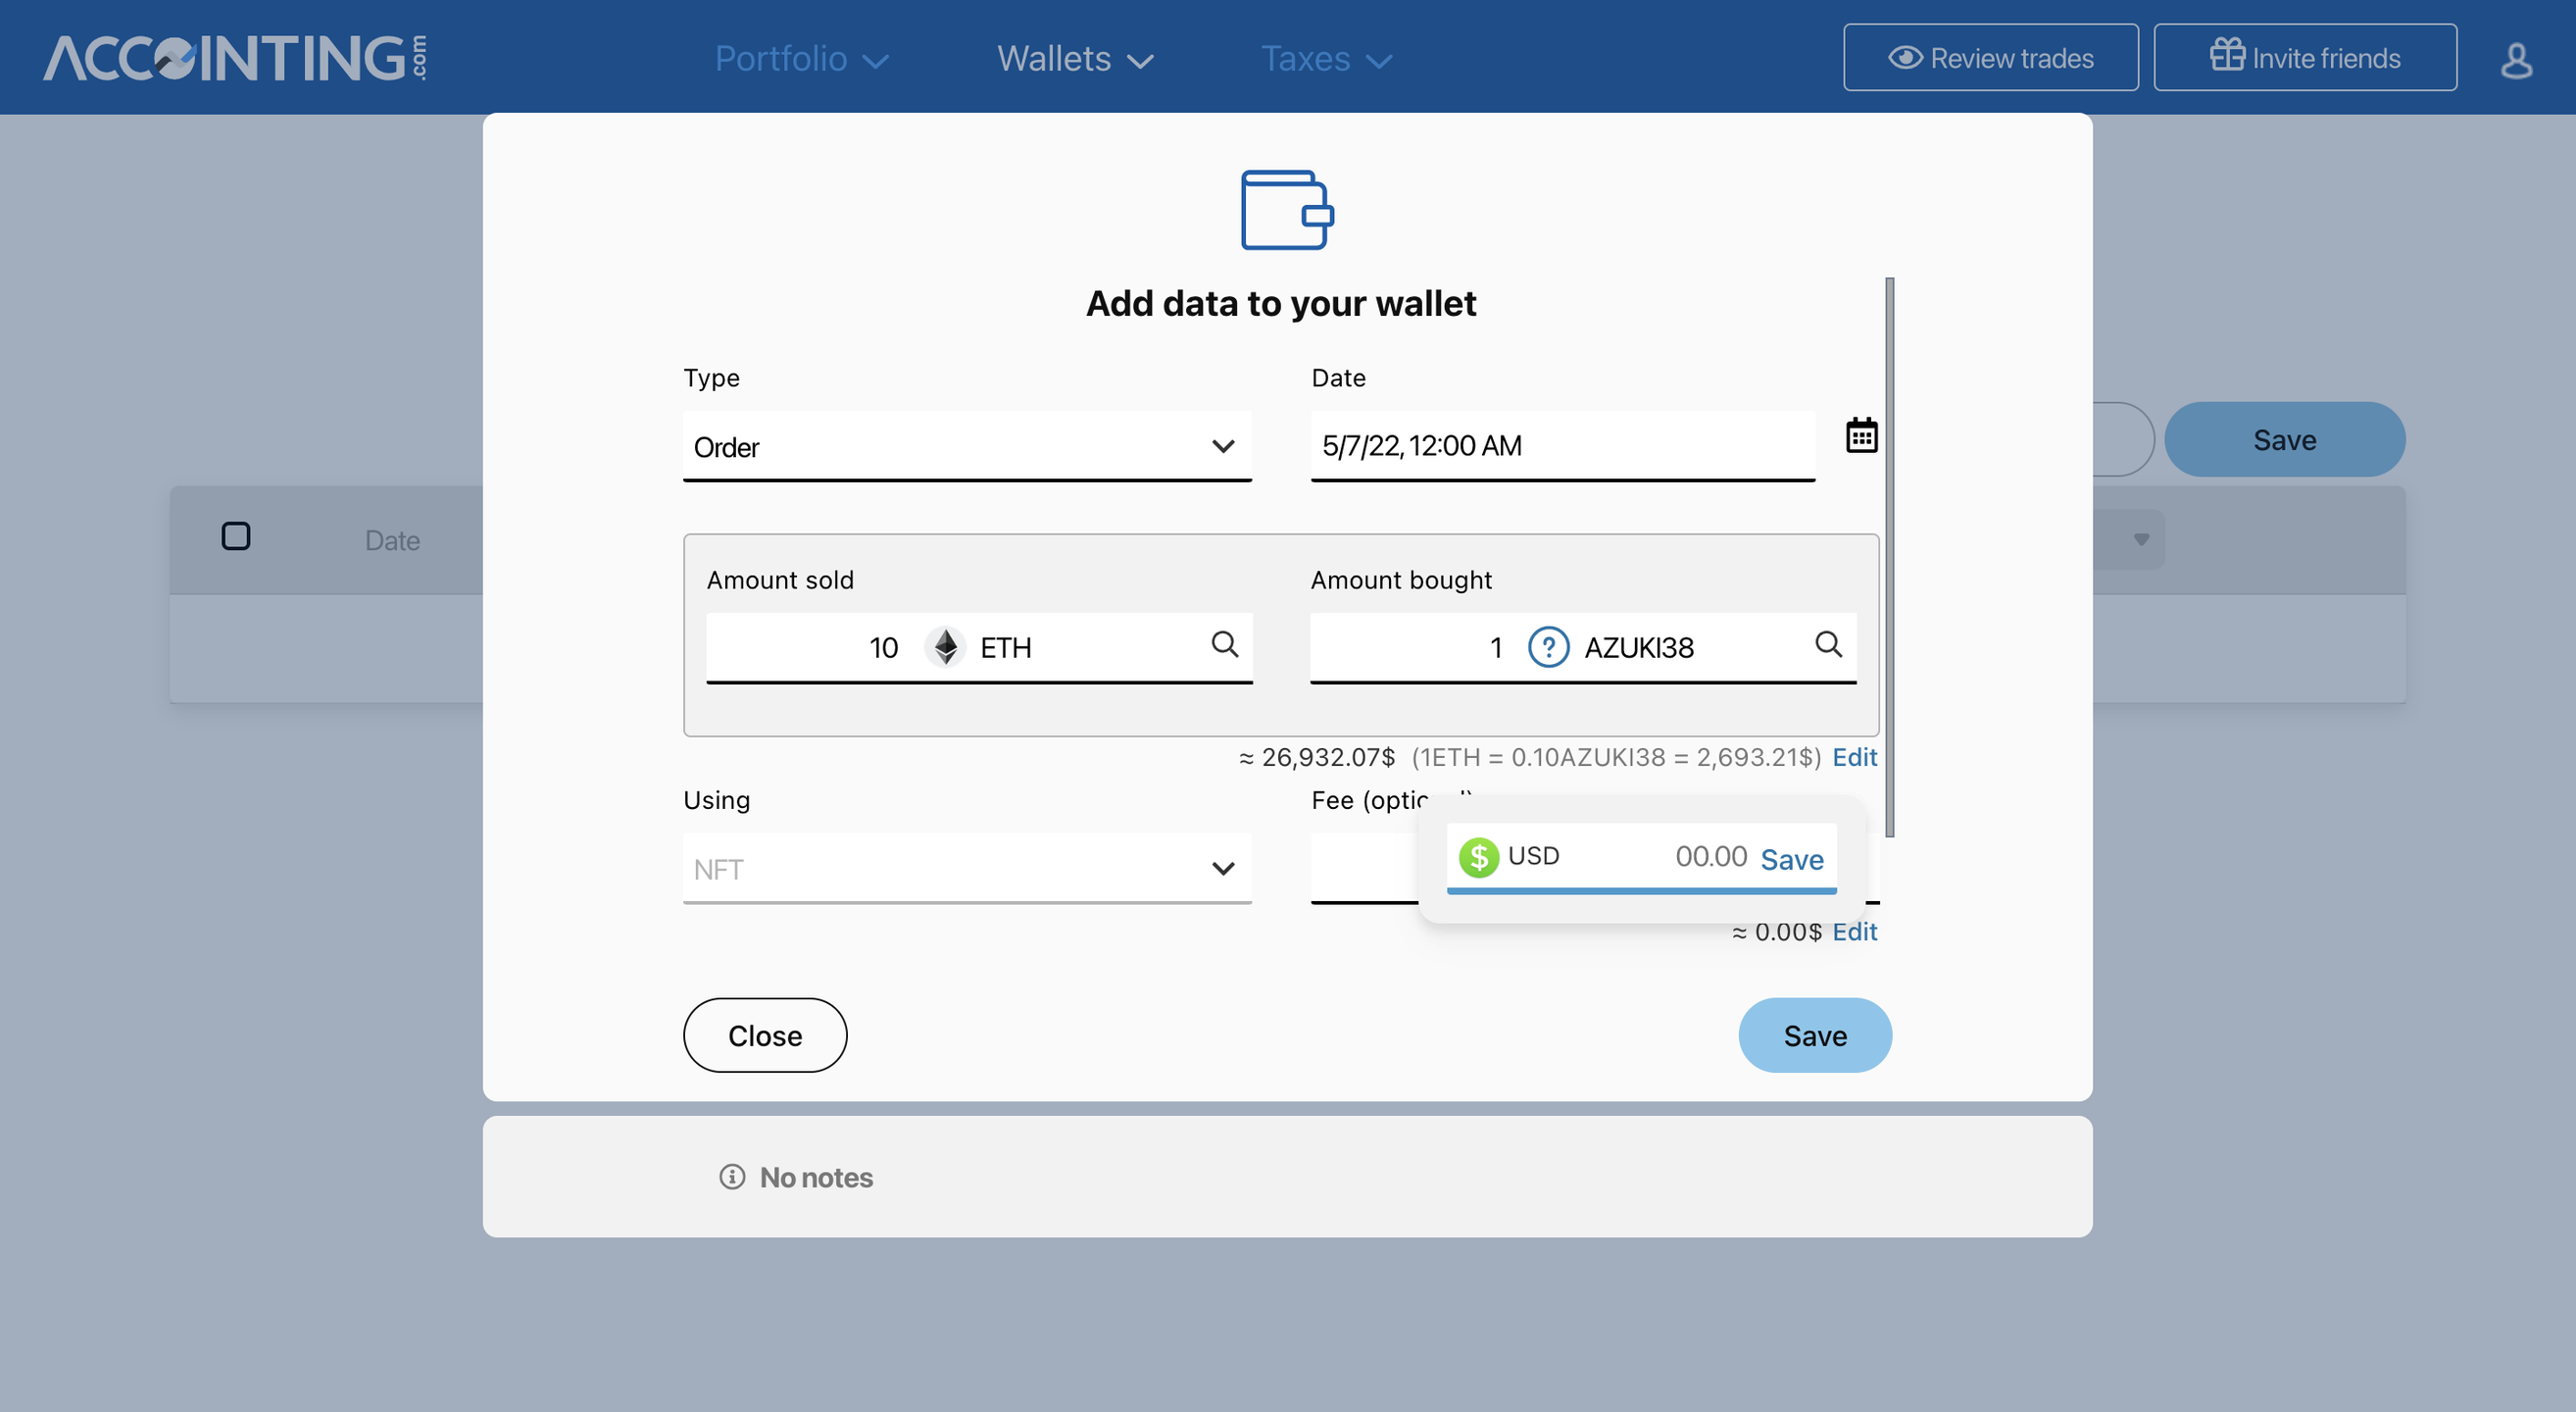The image size is (2576, 1412).
Task: Click the dialog's vertical scrollbar
Action: pos(1889,556)
